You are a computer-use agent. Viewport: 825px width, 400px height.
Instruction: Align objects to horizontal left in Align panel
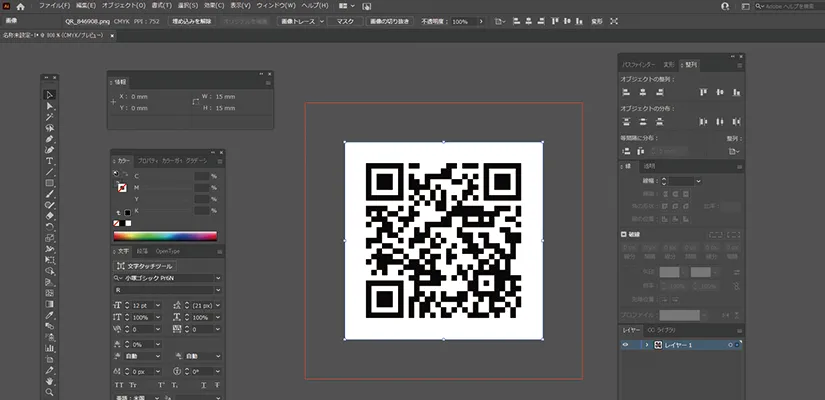(x=626, y=92)
